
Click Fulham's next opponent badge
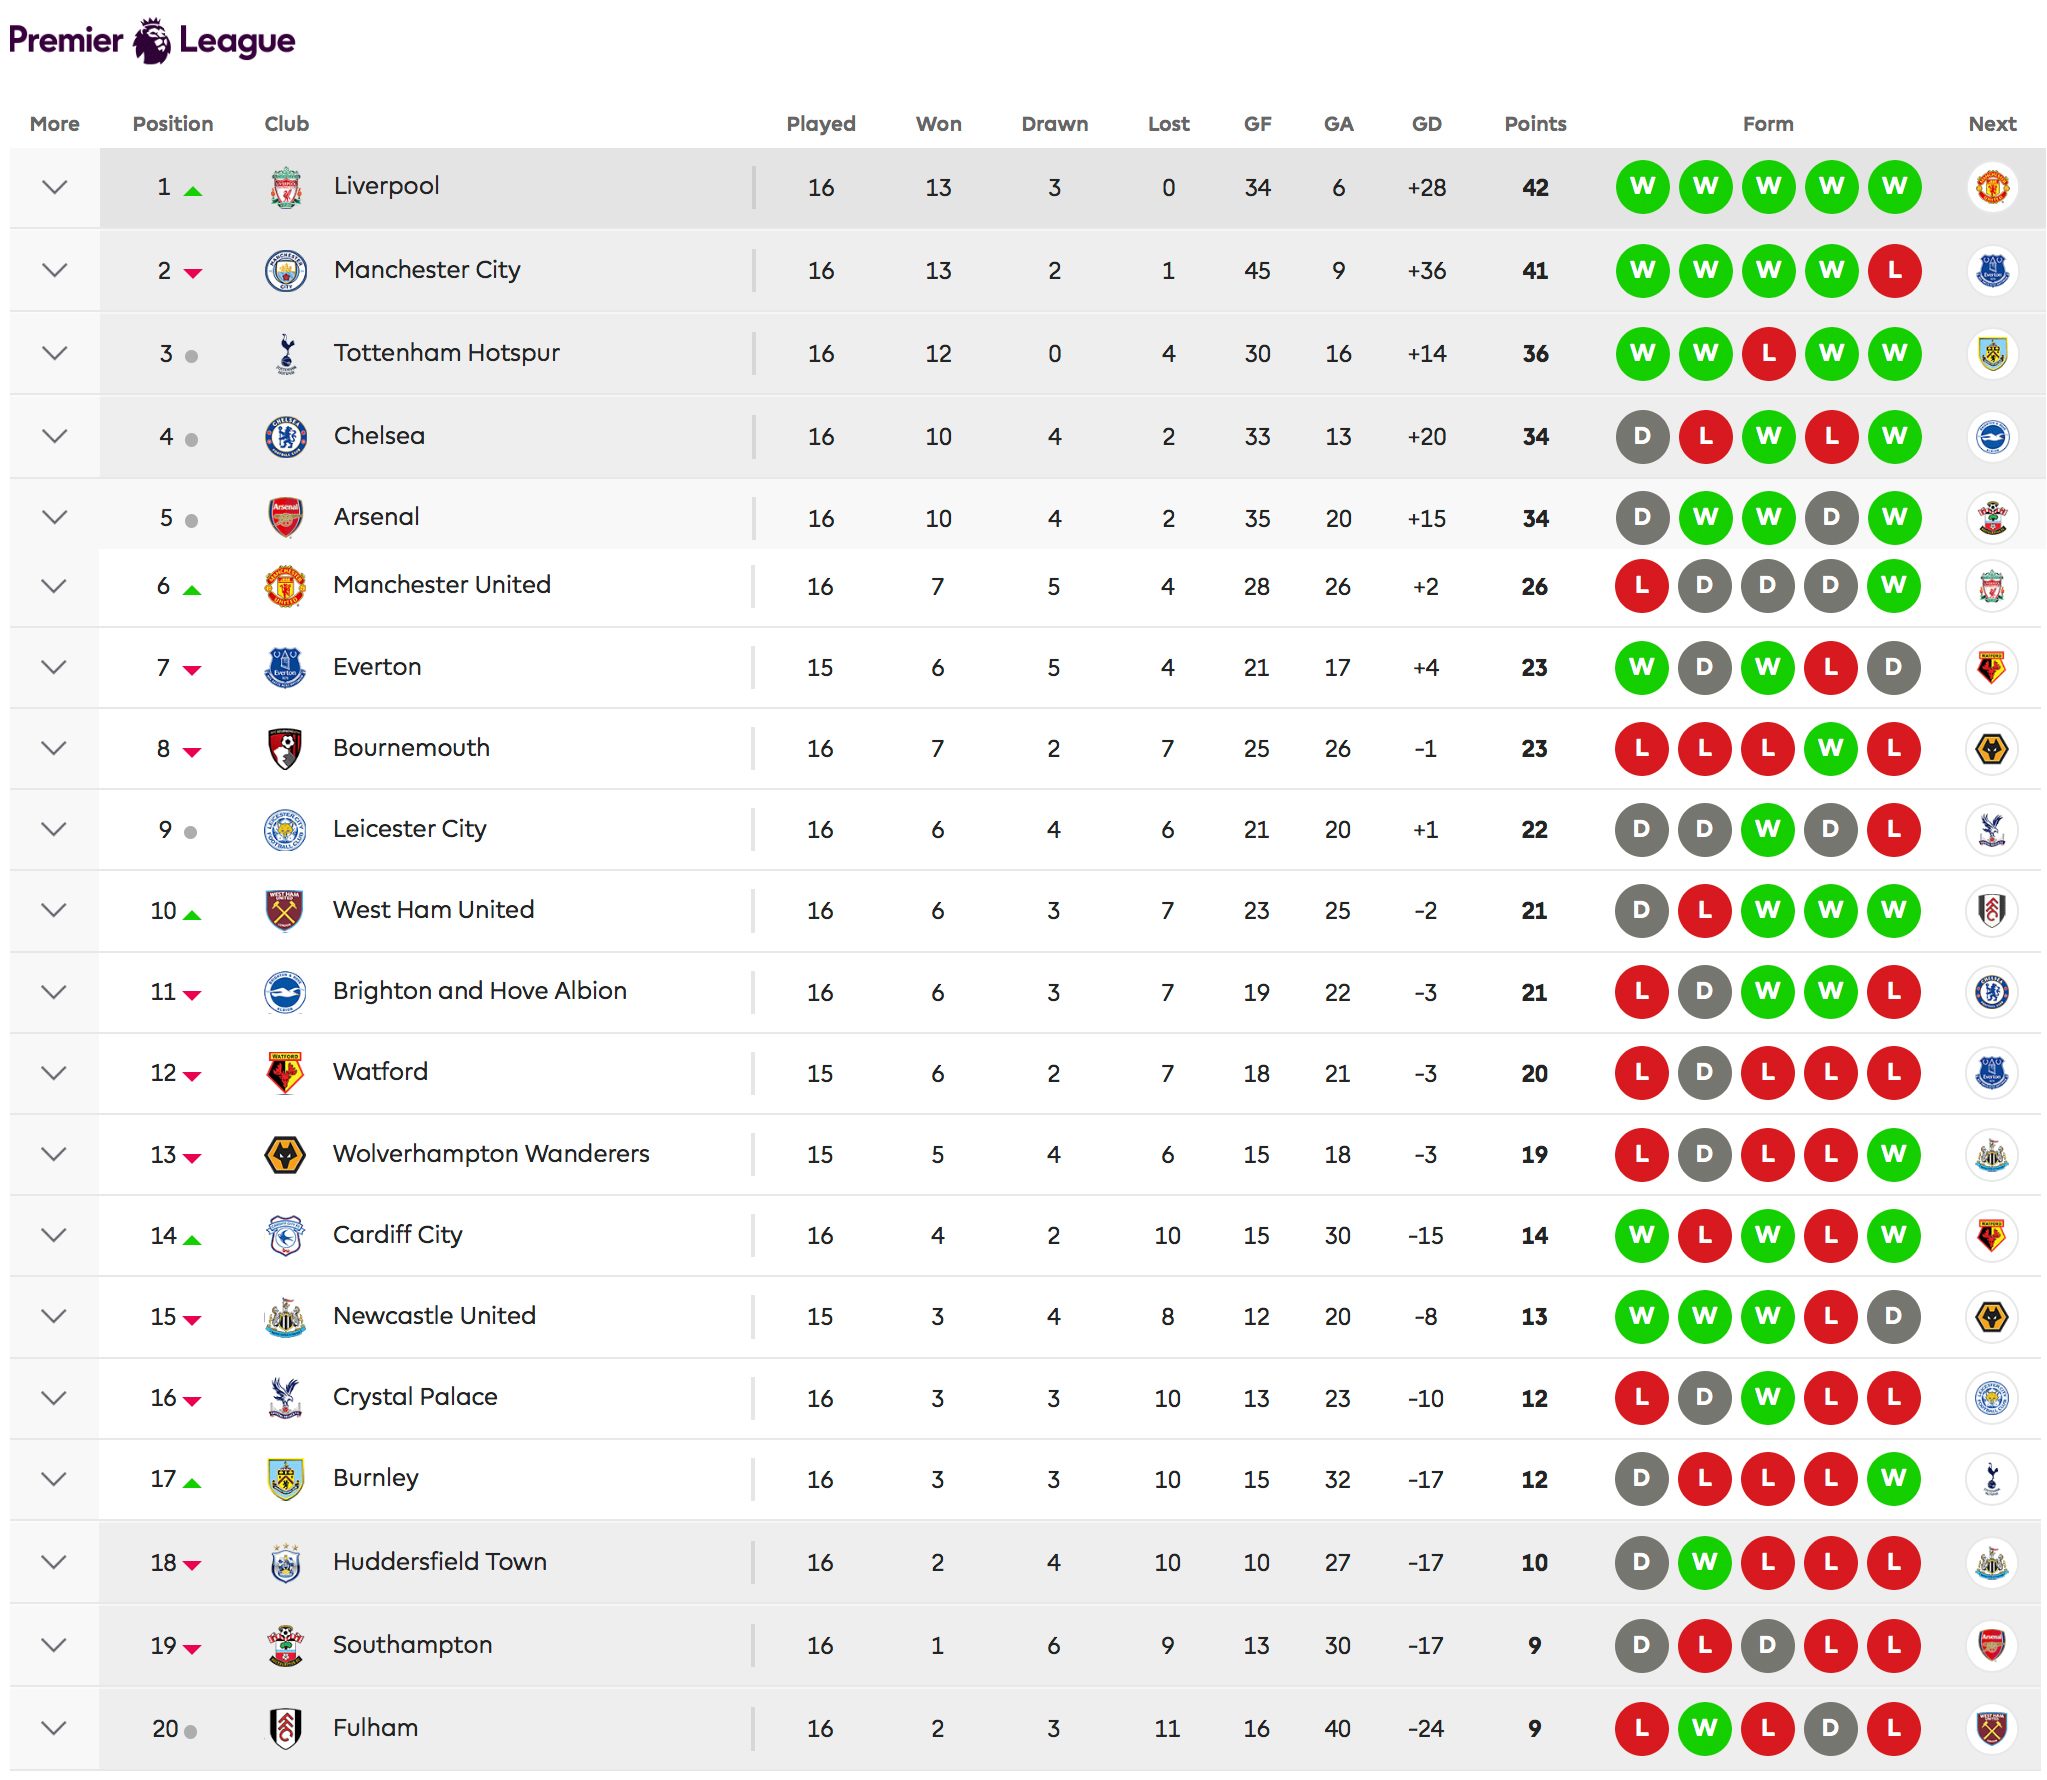tap(1991, 1728)
